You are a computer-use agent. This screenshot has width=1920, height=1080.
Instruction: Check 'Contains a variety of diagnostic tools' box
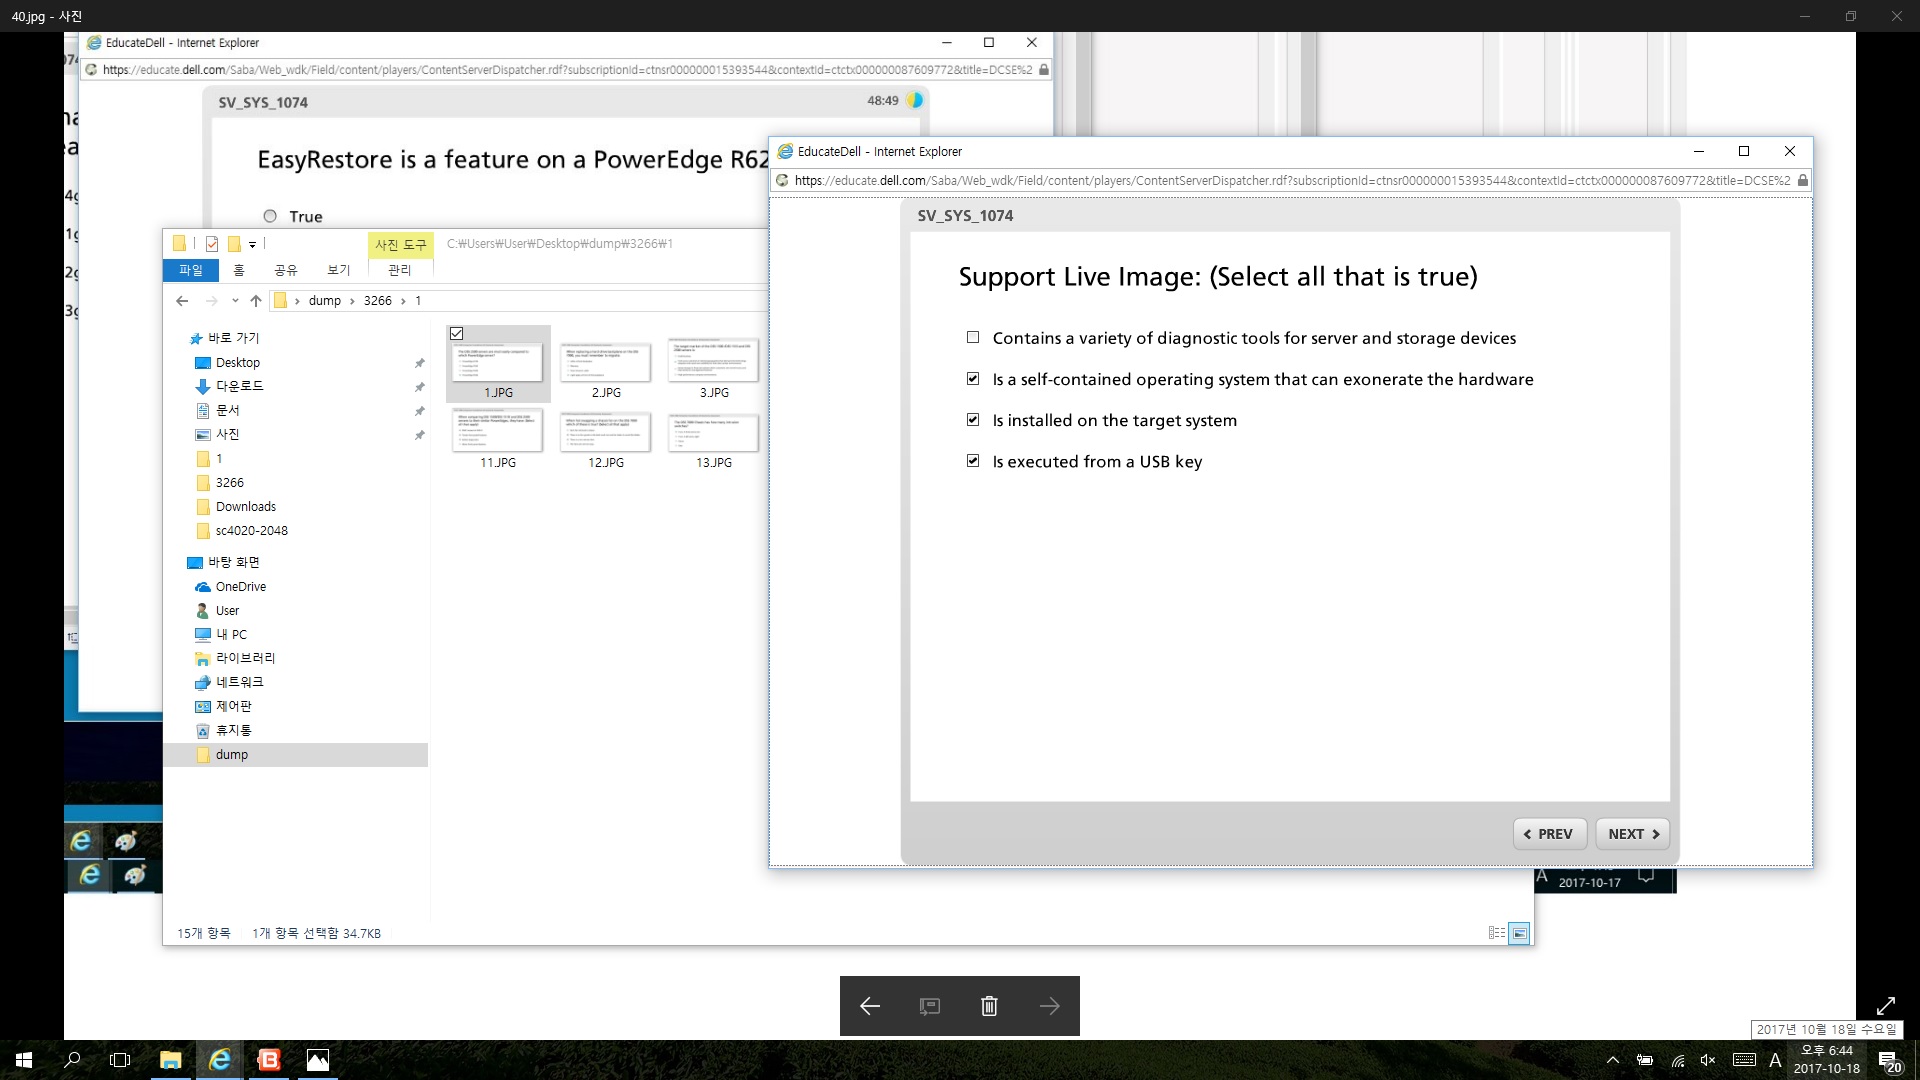(x=973, y=338)
